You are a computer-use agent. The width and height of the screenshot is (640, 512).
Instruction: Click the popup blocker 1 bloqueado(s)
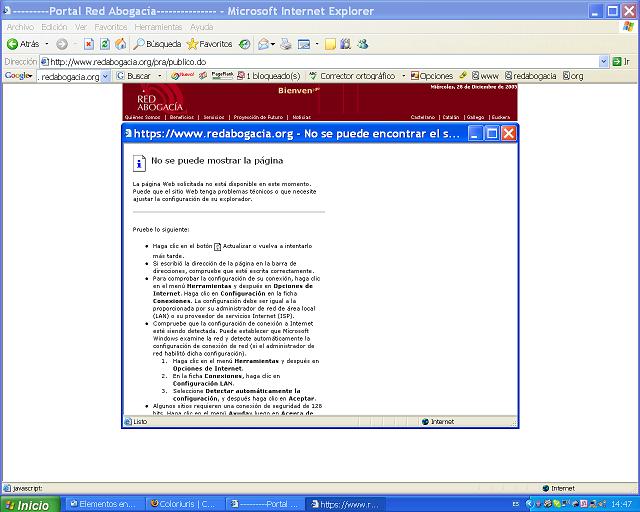[x=269, y=76]
